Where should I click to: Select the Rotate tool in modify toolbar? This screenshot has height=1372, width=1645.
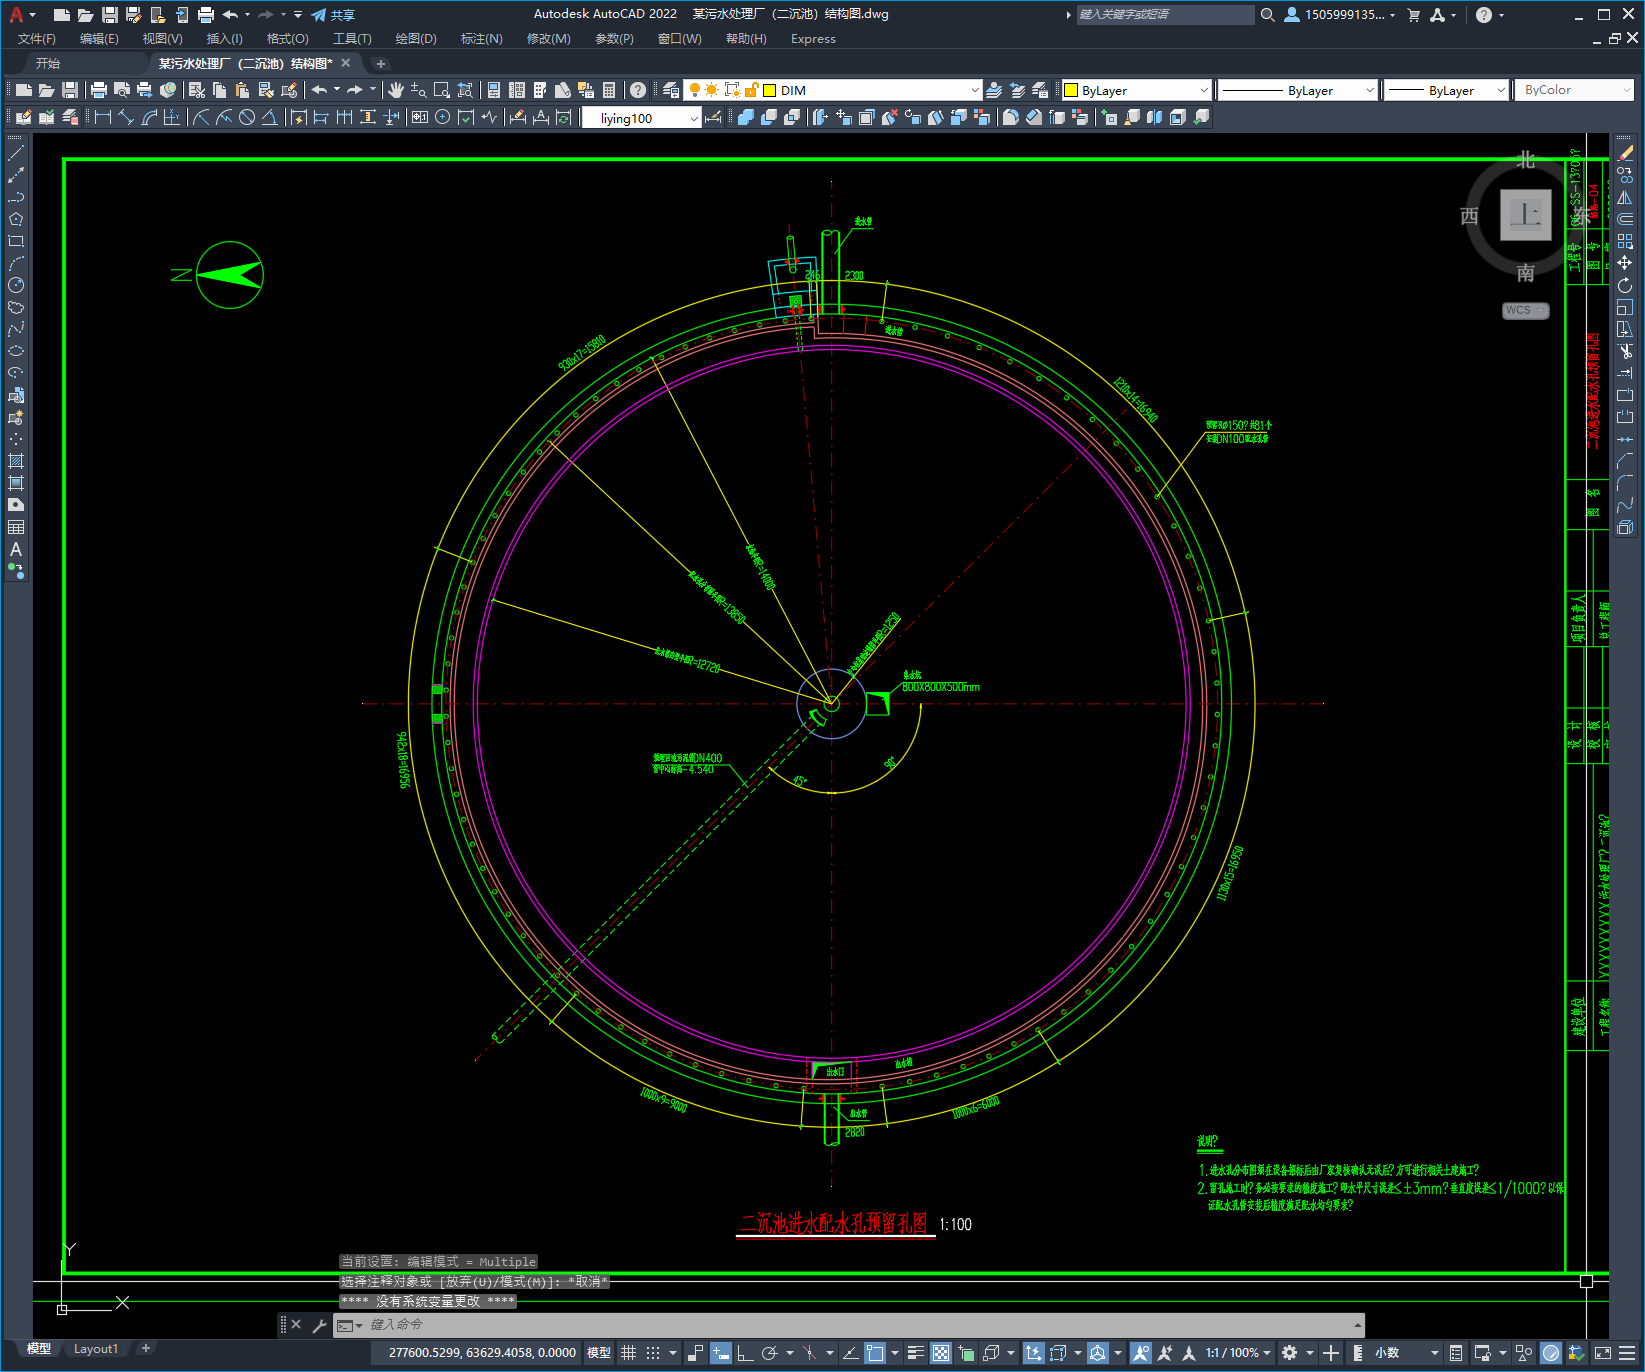[x=1625, y=285]
